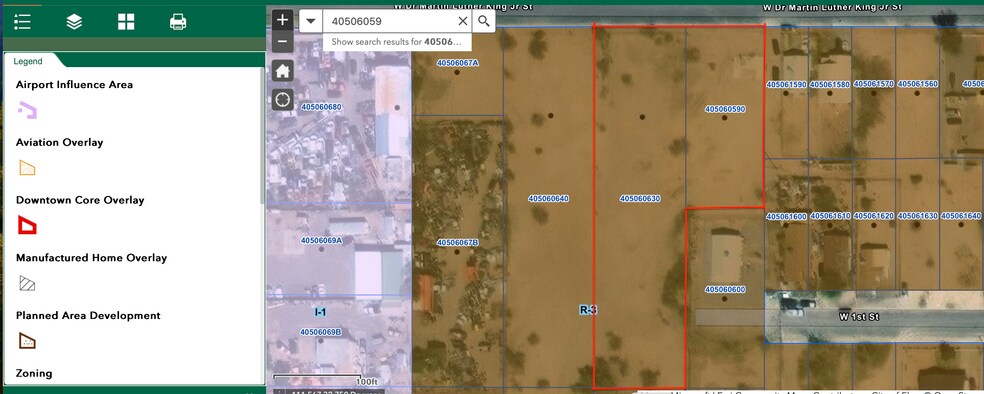Click parcel label 405061590
The image size is (984, 394).
pyautogui.click(x=786, y=84)
